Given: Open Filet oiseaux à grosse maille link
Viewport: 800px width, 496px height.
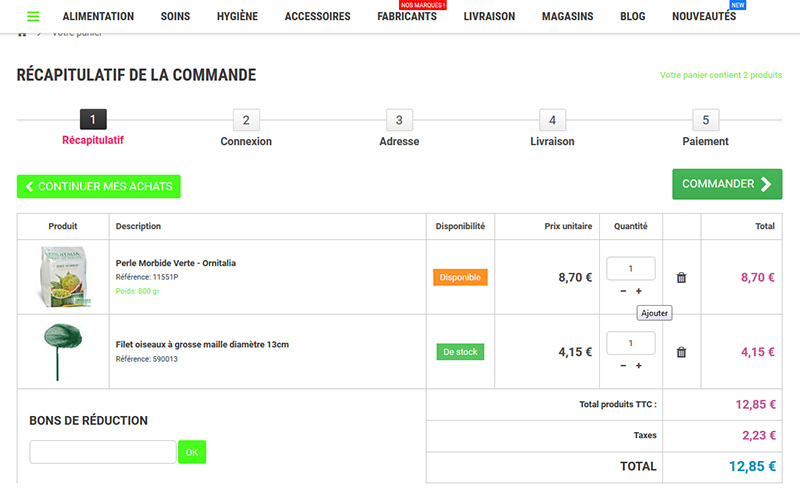Looking at the screenshot, I should point(202,344).
